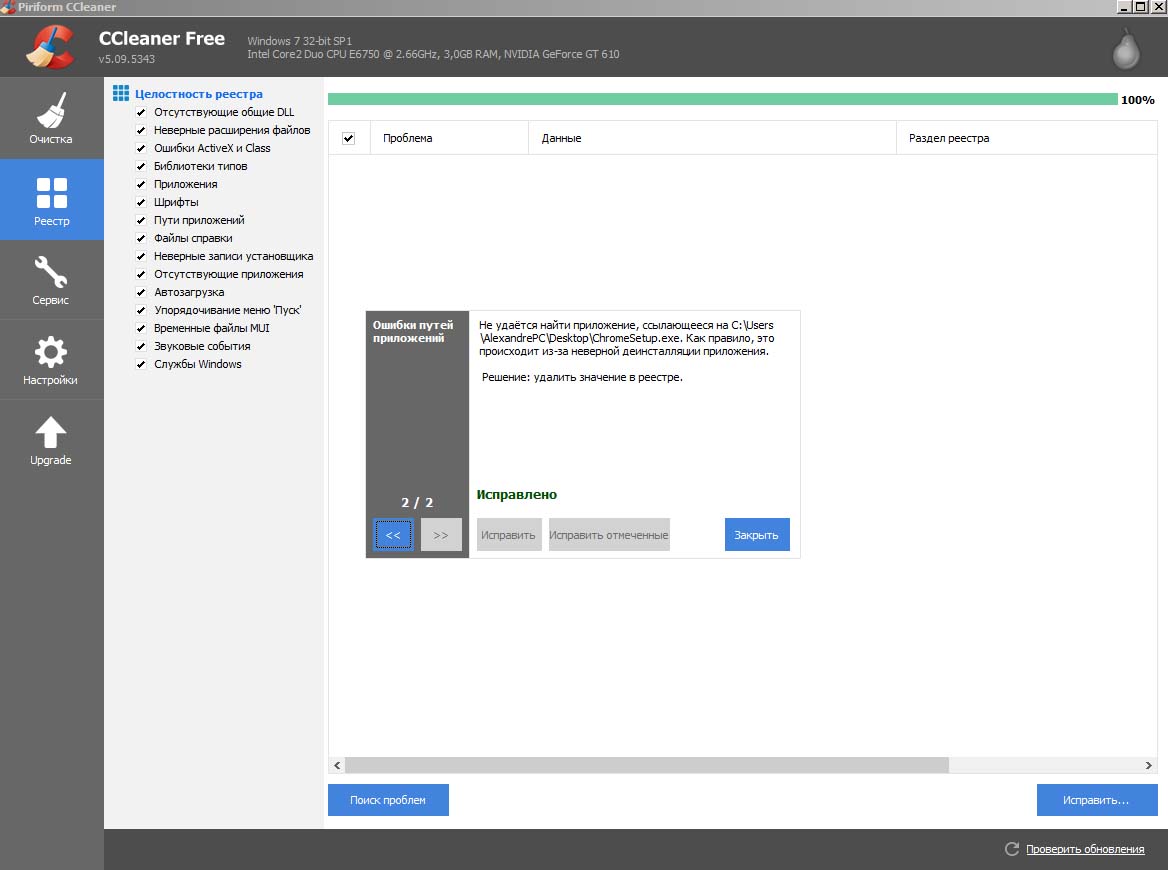1168x870 pixels.
Task: Toggle the Приложения checkbox
Action: click(141, 184)
